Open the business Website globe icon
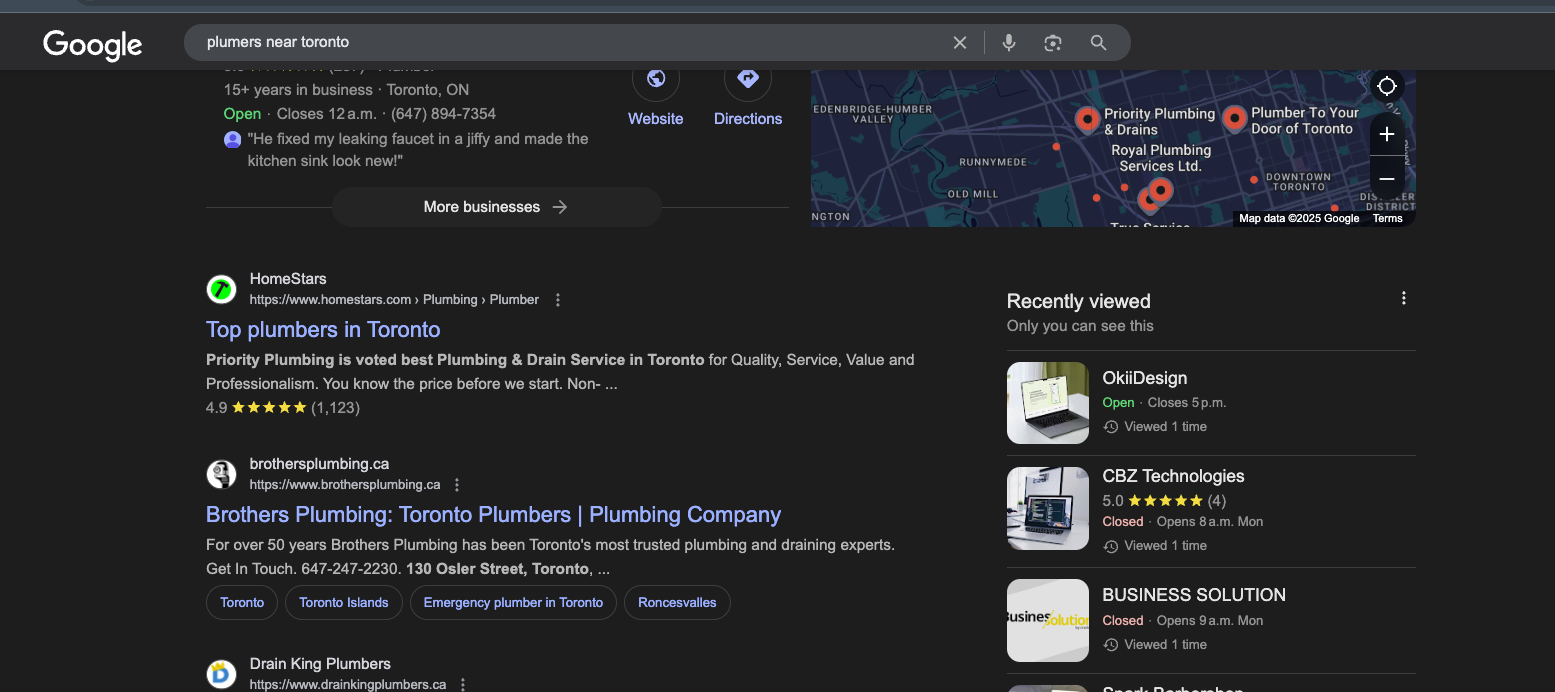Image resolution: width=1555 pixels, height=692 pixels. point(656,79)
